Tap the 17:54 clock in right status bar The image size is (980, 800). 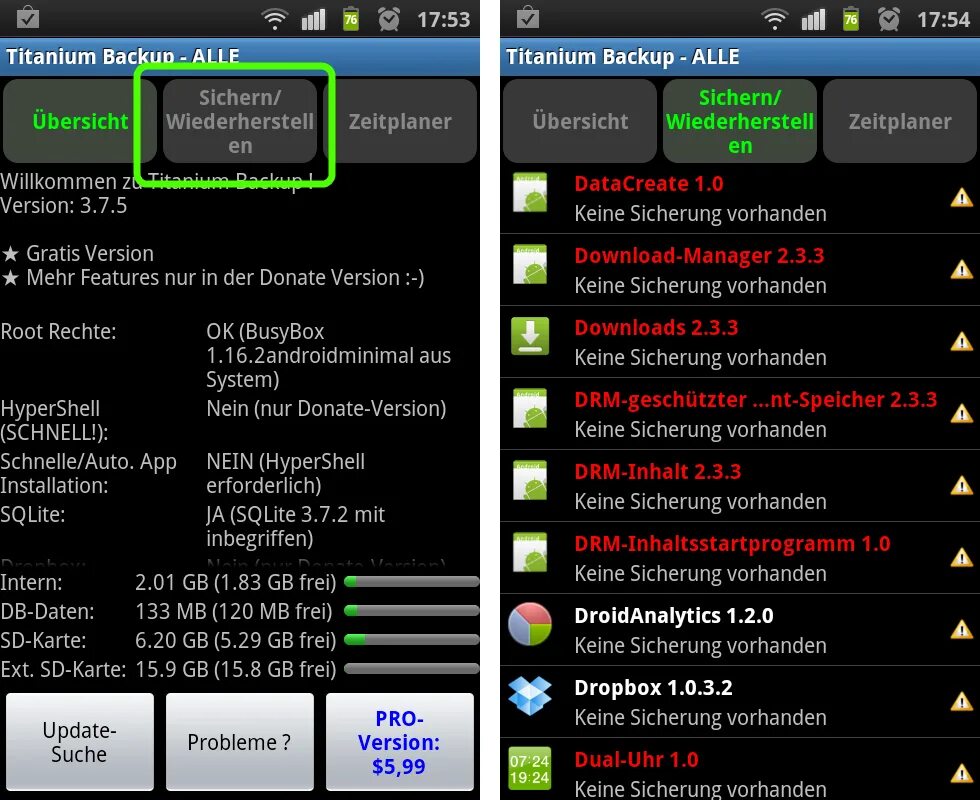click(x=943, y=20)
